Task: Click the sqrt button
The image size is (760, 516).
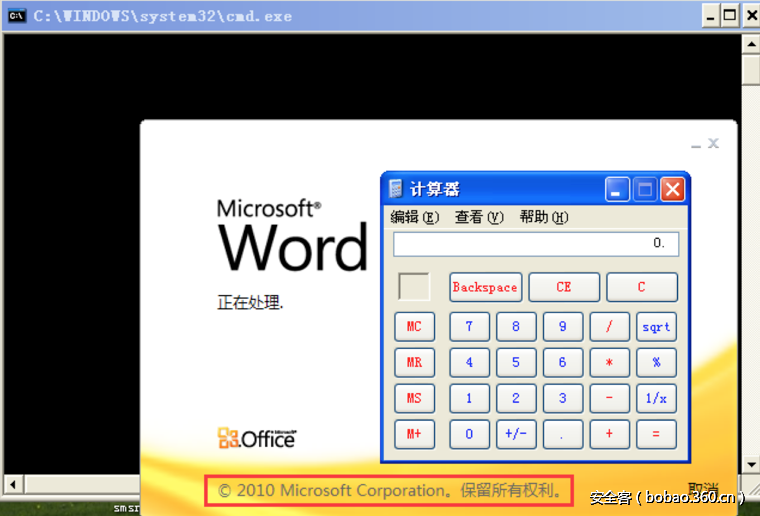Action: click(656, 326)
